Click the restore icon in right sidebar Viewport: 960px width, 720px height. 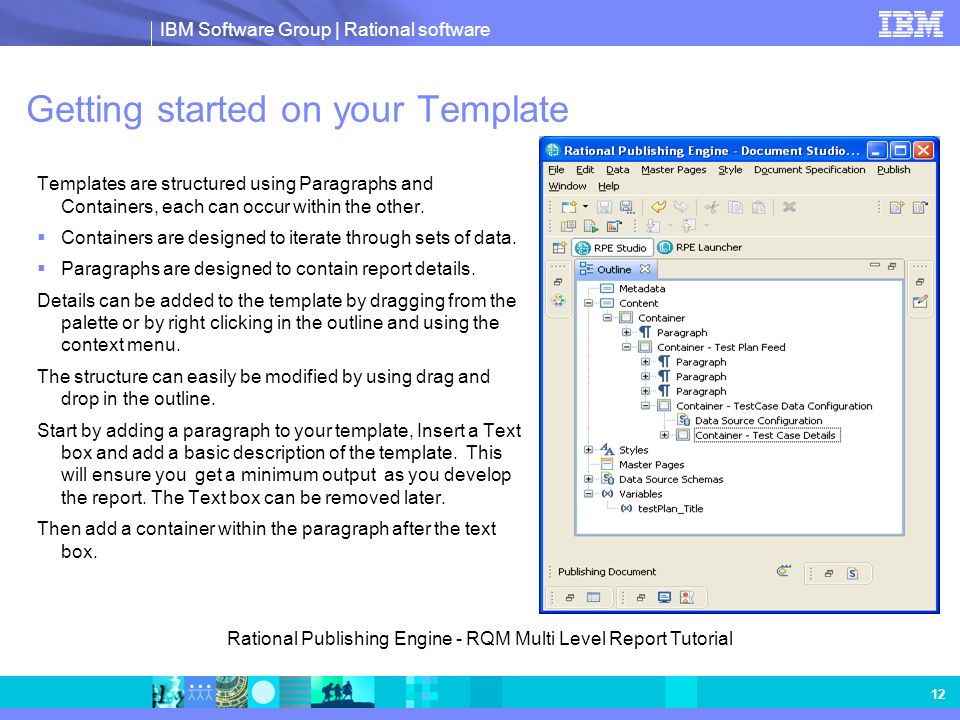pyautogui.click(x=920, y=282)
